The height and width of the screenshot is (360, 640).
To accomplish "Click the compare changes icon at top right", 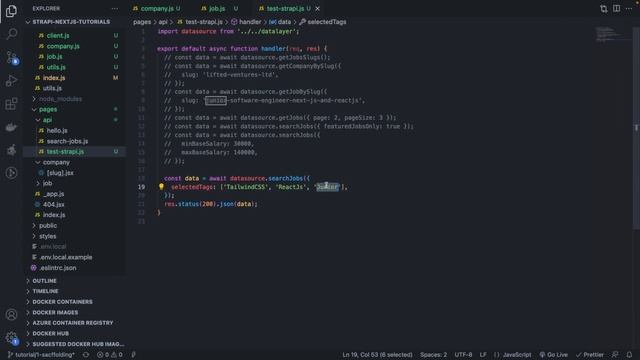I will 603,9.
